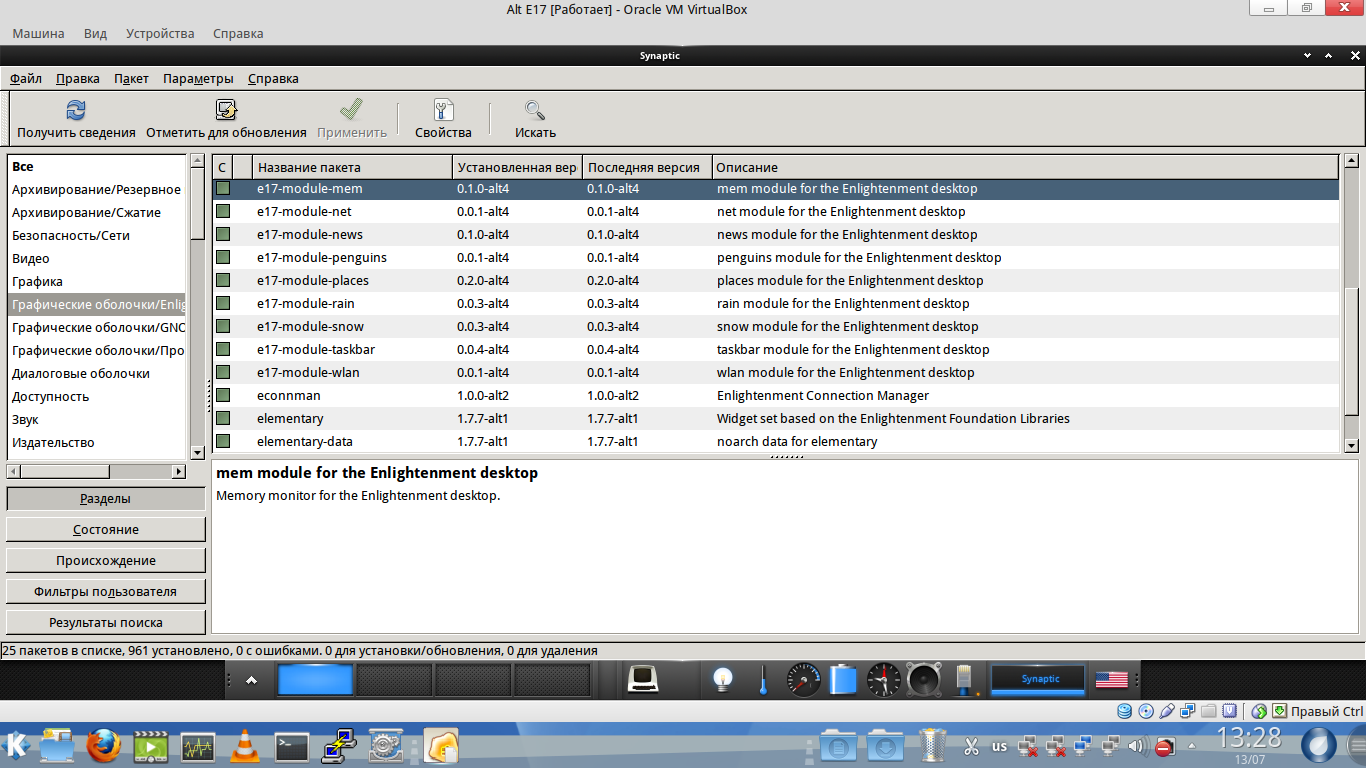Sort by the Название пакета column header
1366x768 pixels.
[x=352, y=167]
